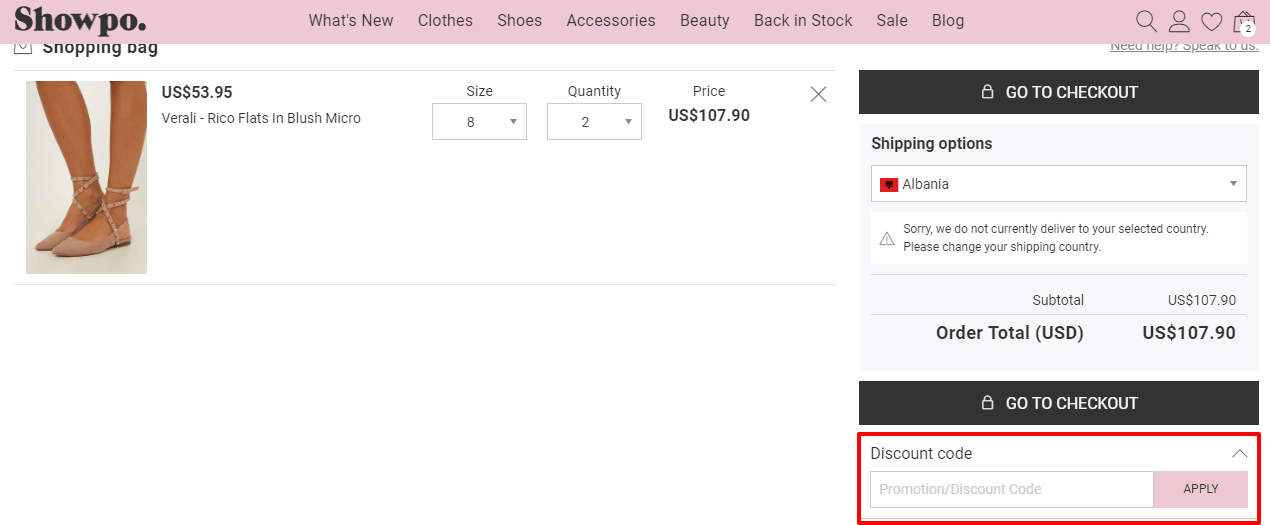Viewport: 1270px width, 525px height.
Task: Click the top GO TO CHECKOUT button
Action: point(1059,92)
